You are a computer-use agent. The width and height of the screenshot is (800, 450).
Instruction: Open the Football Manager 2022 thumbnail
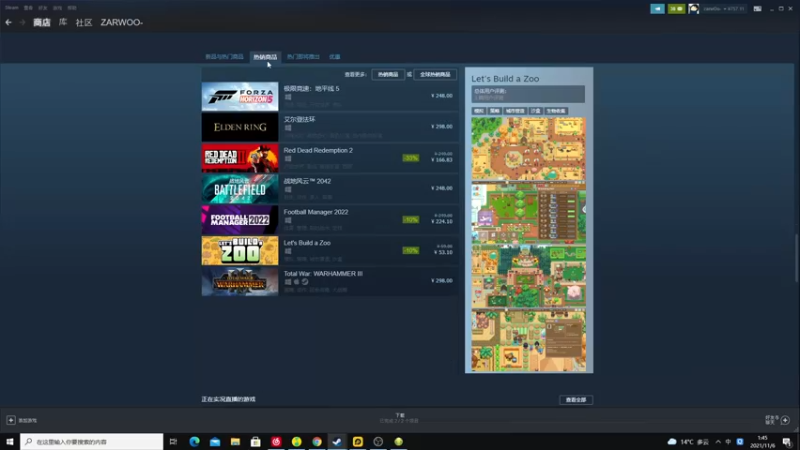pos(240,220)
